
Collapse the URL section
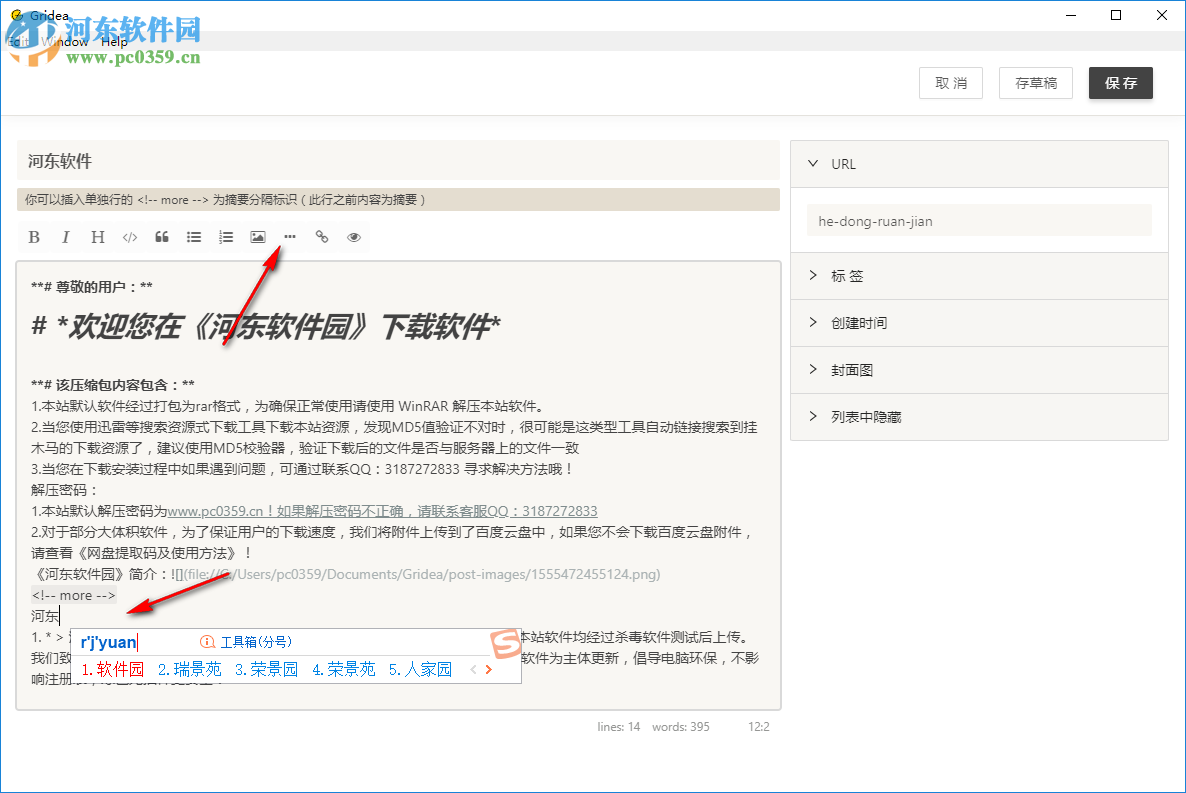point(979,164)
